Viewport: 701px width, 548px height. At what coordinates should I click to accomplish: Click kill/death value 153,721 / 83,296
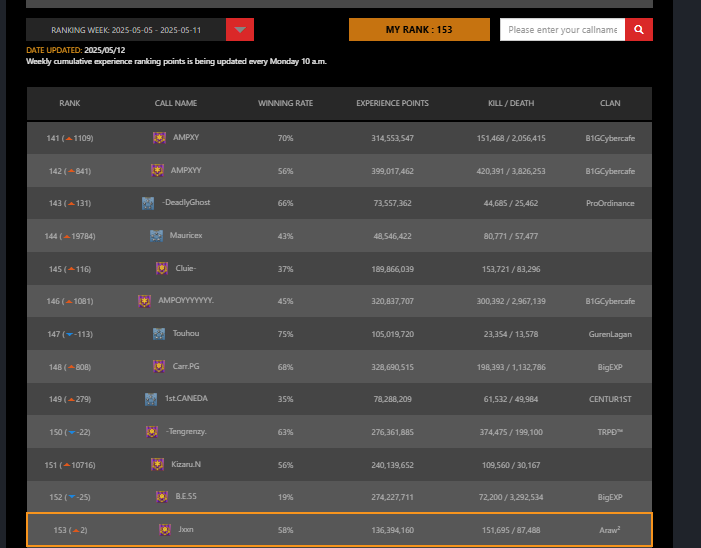point(511,269)
